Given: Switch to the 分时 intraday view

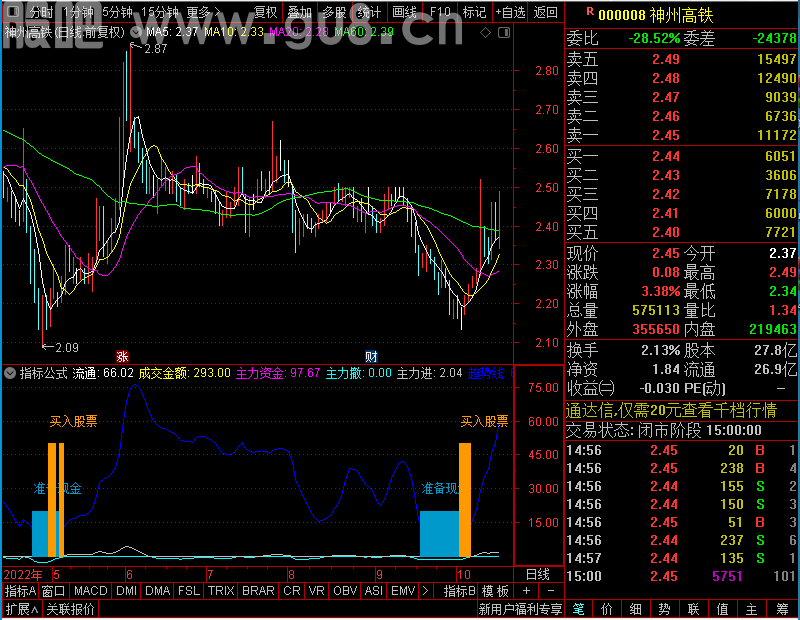Looking at the screenshot, I should (41, 12).
